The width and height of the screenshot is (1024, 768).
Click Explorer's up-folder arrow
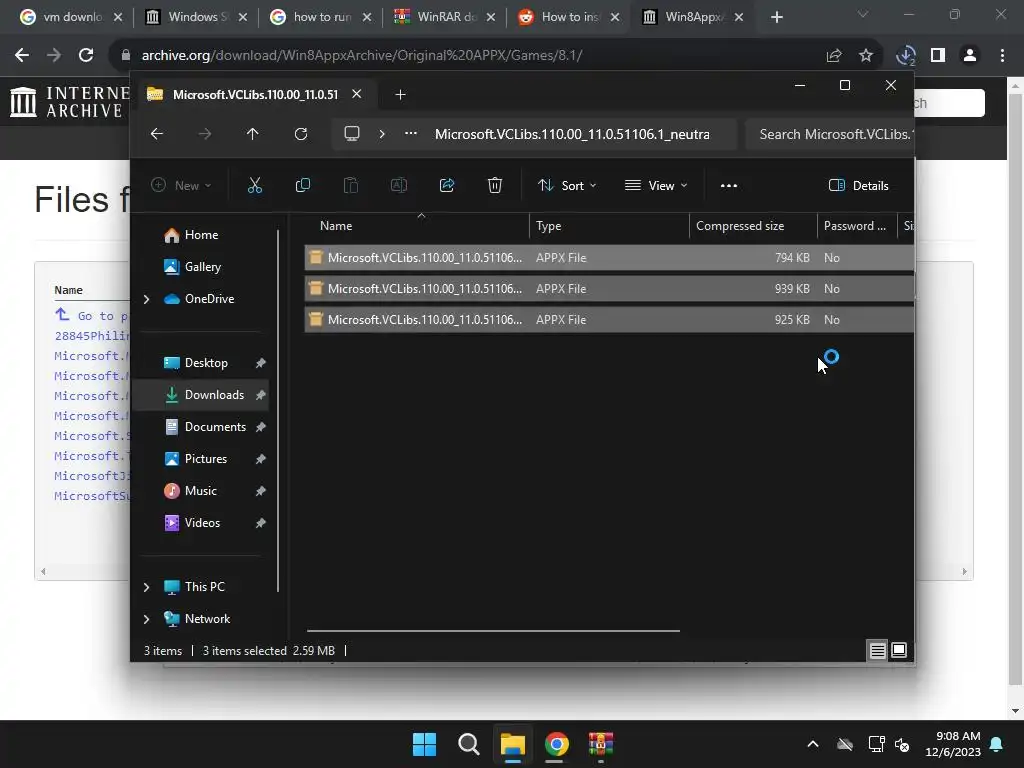(x=253, y=134)
